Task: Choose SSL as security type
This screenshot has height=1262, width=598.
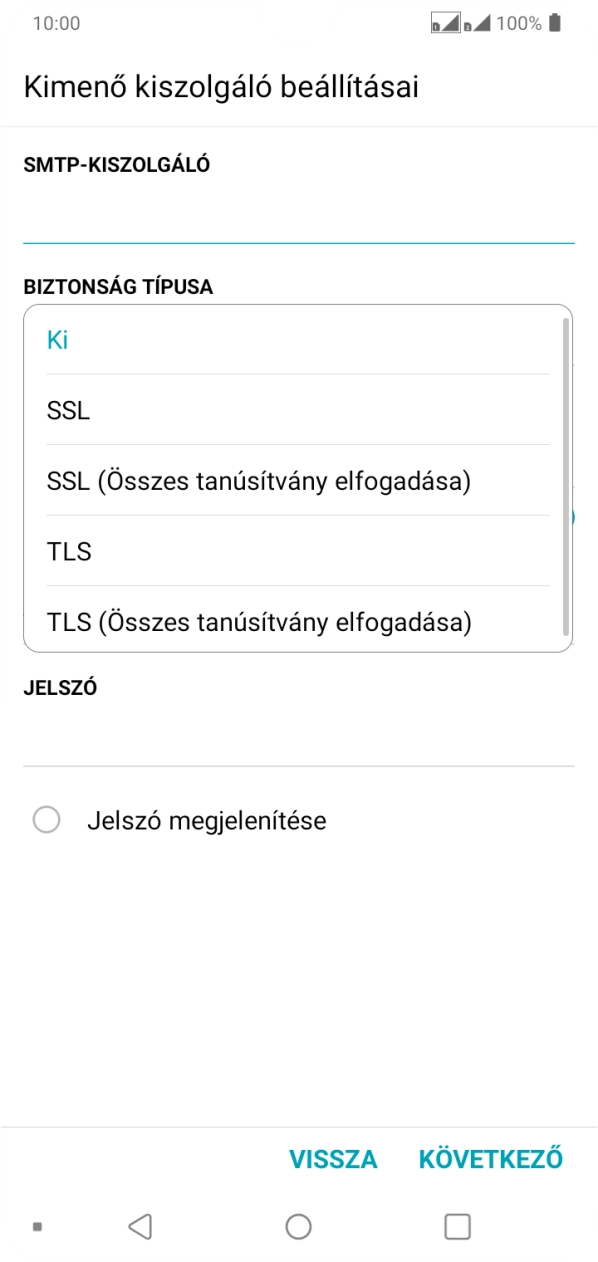Action: 67,410
